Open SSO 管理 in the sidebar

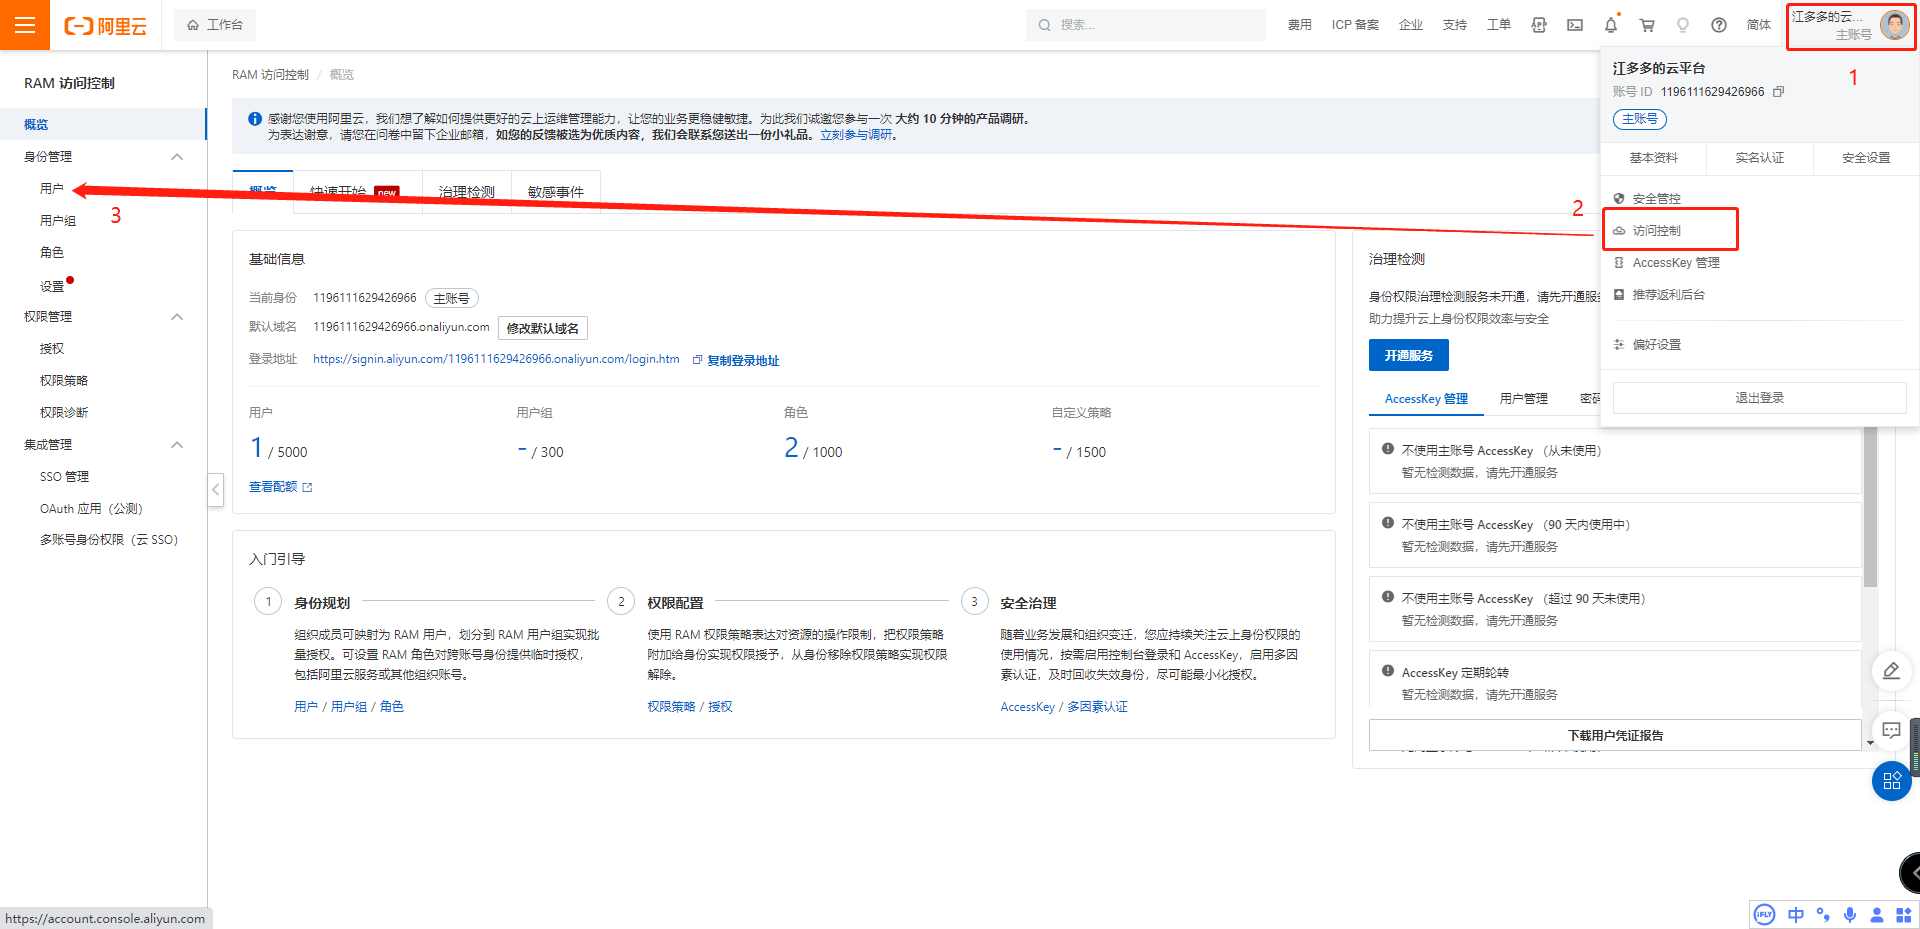point(64,477)
